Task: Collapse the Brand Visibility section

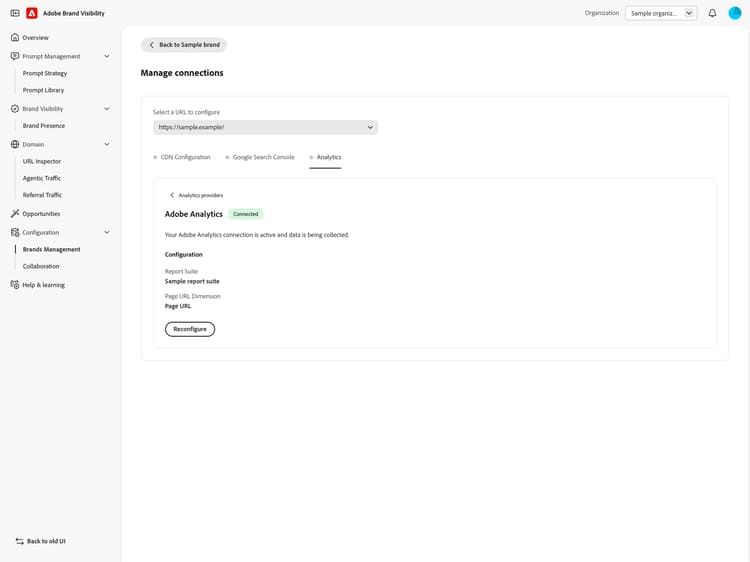Action: (x=107, y=109)
